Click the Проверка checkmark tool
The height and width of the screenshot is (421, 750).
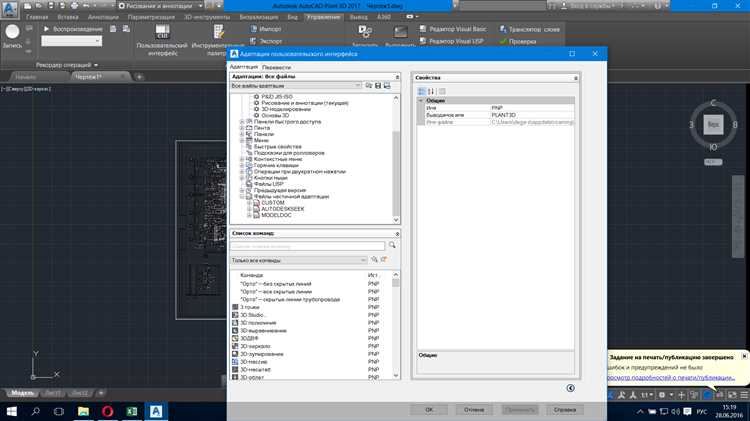518,42
